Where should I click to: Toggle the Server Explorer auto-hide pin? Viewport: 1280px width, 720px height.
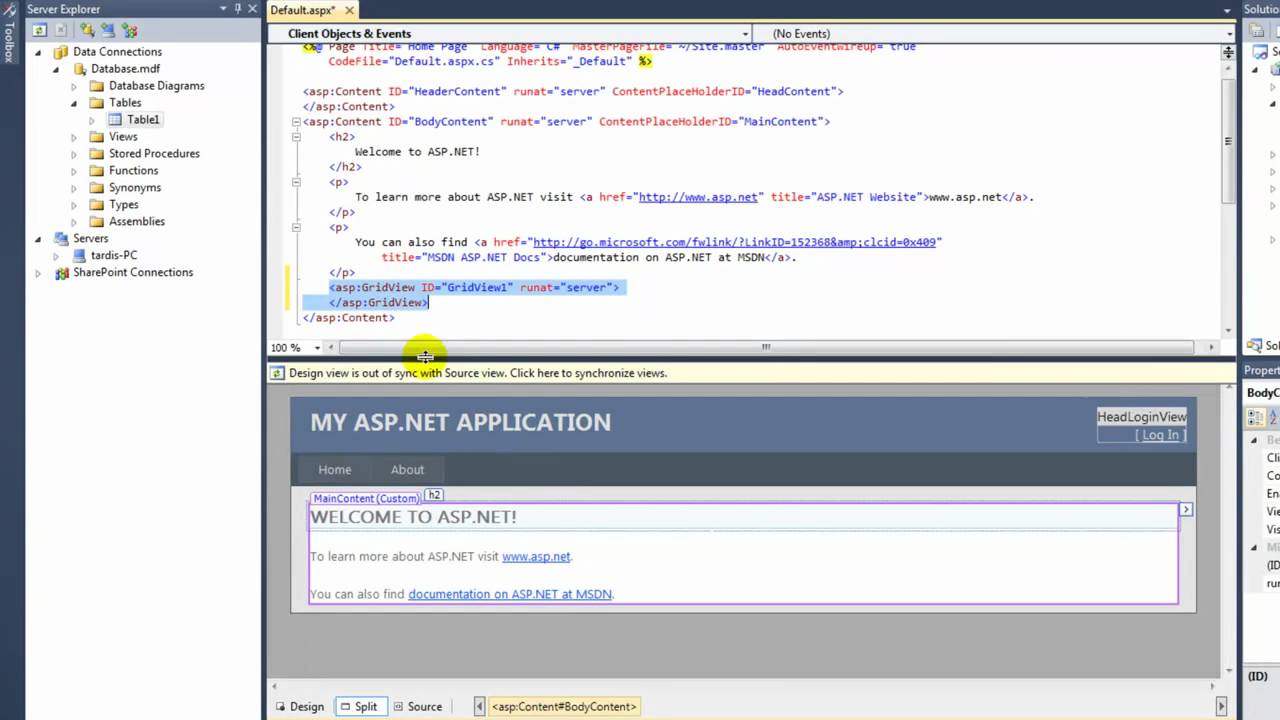tap(238, 9)
